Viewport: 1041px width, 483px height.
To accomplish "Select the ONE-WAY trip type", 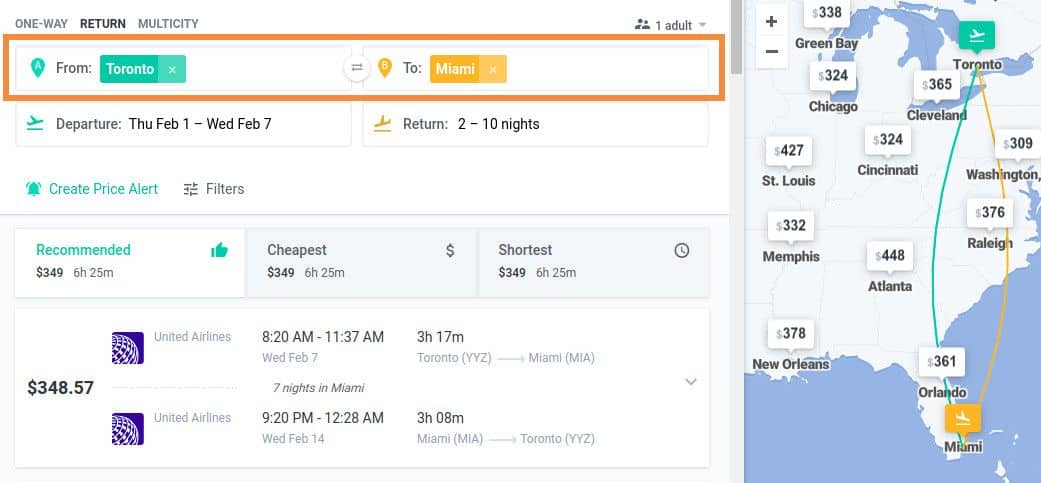I will pos(41,24).
